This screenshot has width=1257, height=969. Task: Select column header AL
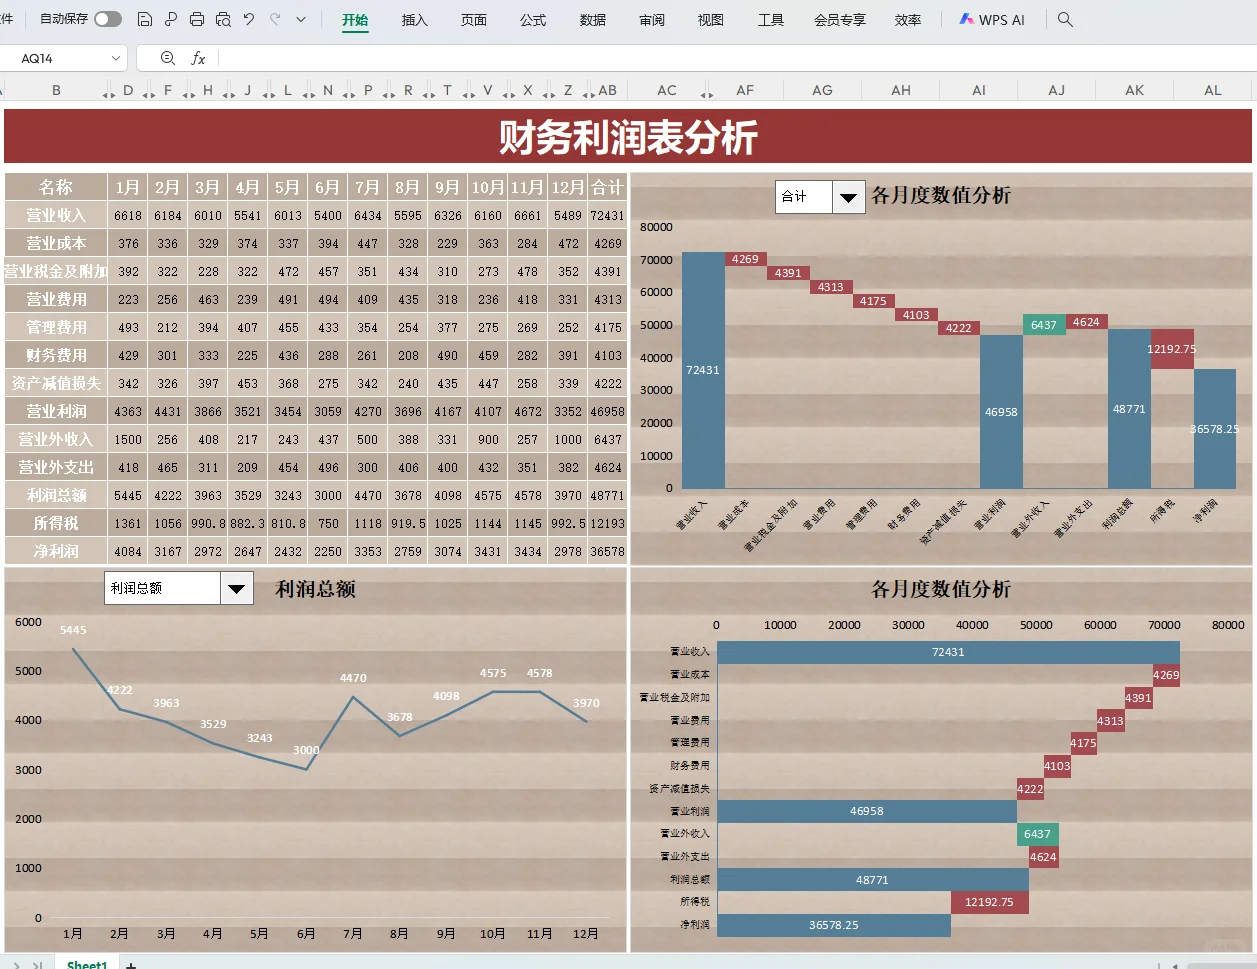point(1212,90)
